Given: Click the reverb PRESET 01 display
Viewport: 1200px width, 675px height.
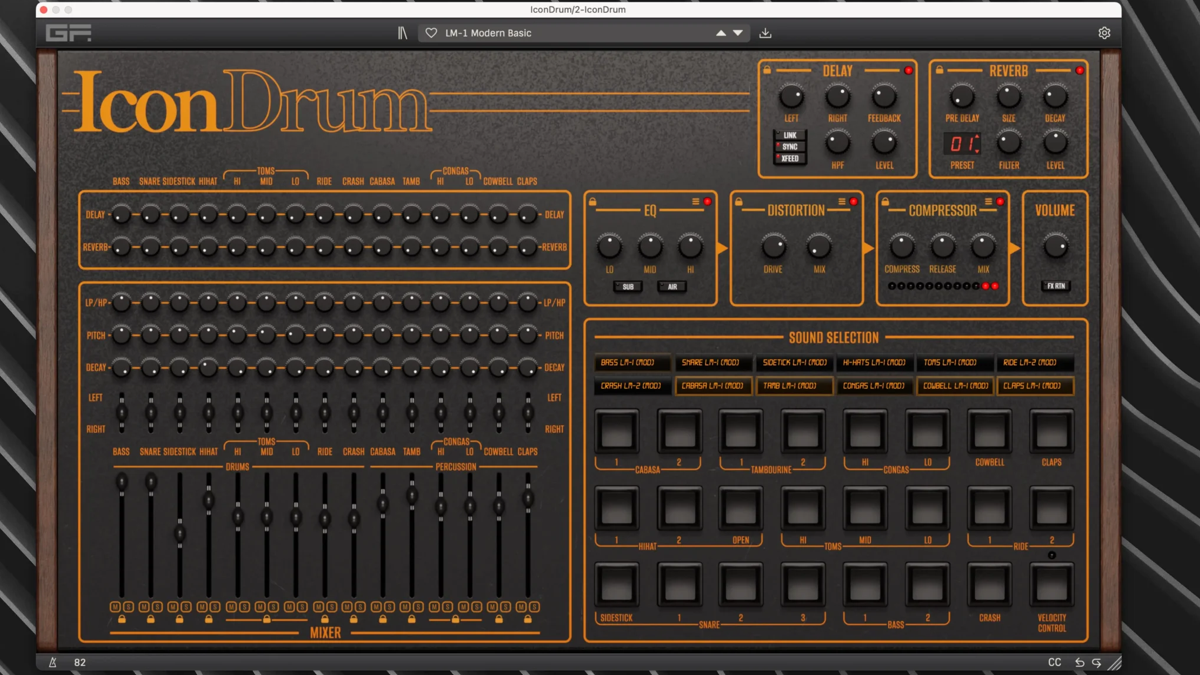Looking at the screenshot, I should click(963, 143).
